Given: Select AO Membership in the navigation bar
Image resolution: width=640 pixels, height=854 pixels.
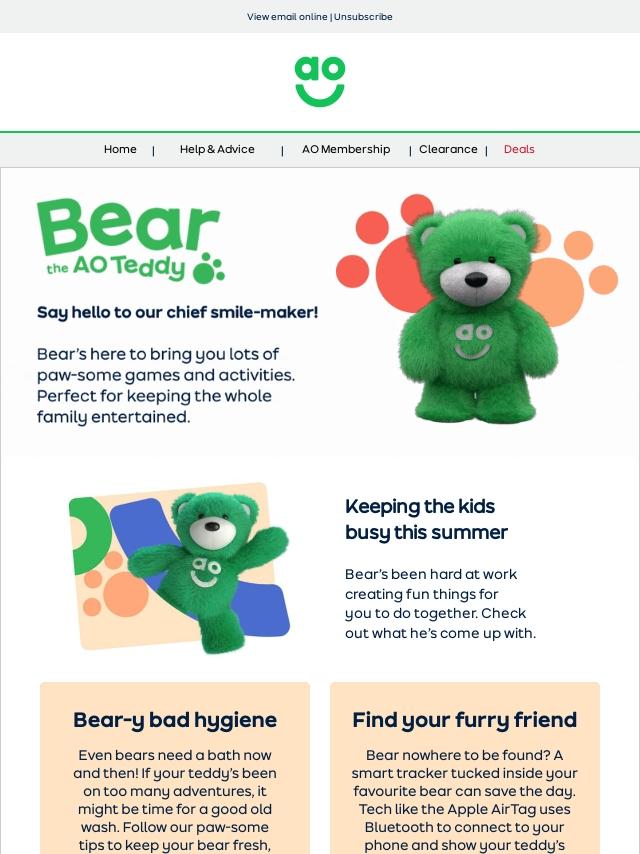Looking at the screenshot, I should tap(346, 149).
